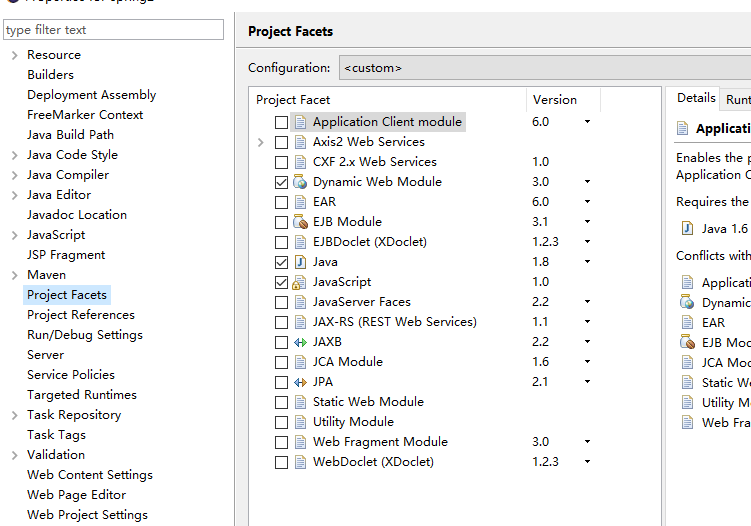Click the JPA arrows icon
751x526 pixels.
(300, 382)
